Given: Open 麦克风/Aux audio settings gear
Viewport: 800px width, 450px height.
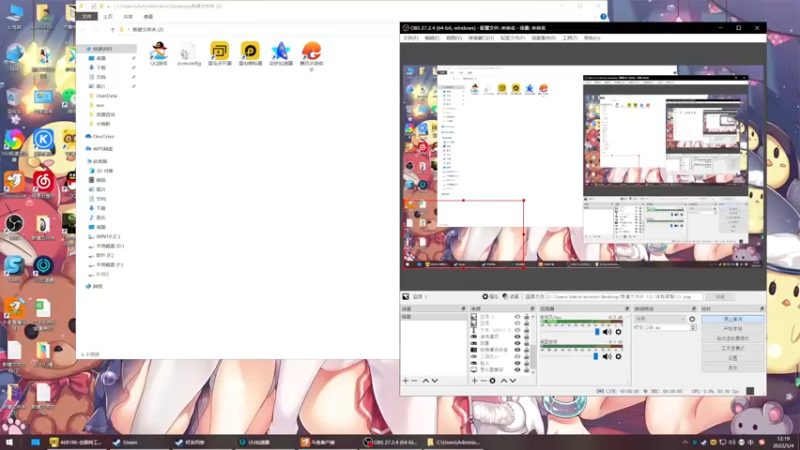Looking at the screenshot, I should [x=618, y=332].
